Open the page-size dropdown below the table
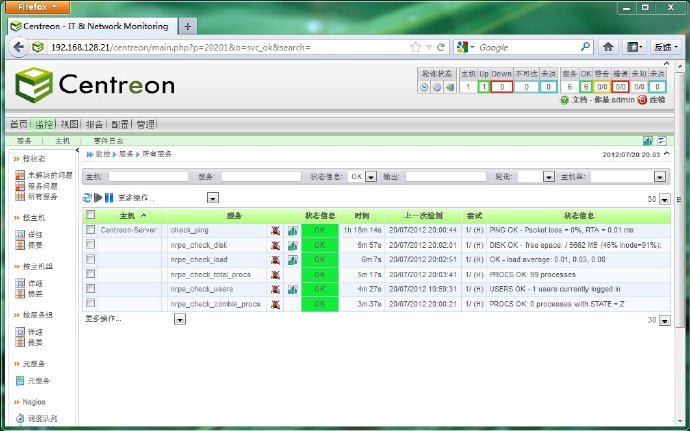Screen dimensions: 690x431 664,320
